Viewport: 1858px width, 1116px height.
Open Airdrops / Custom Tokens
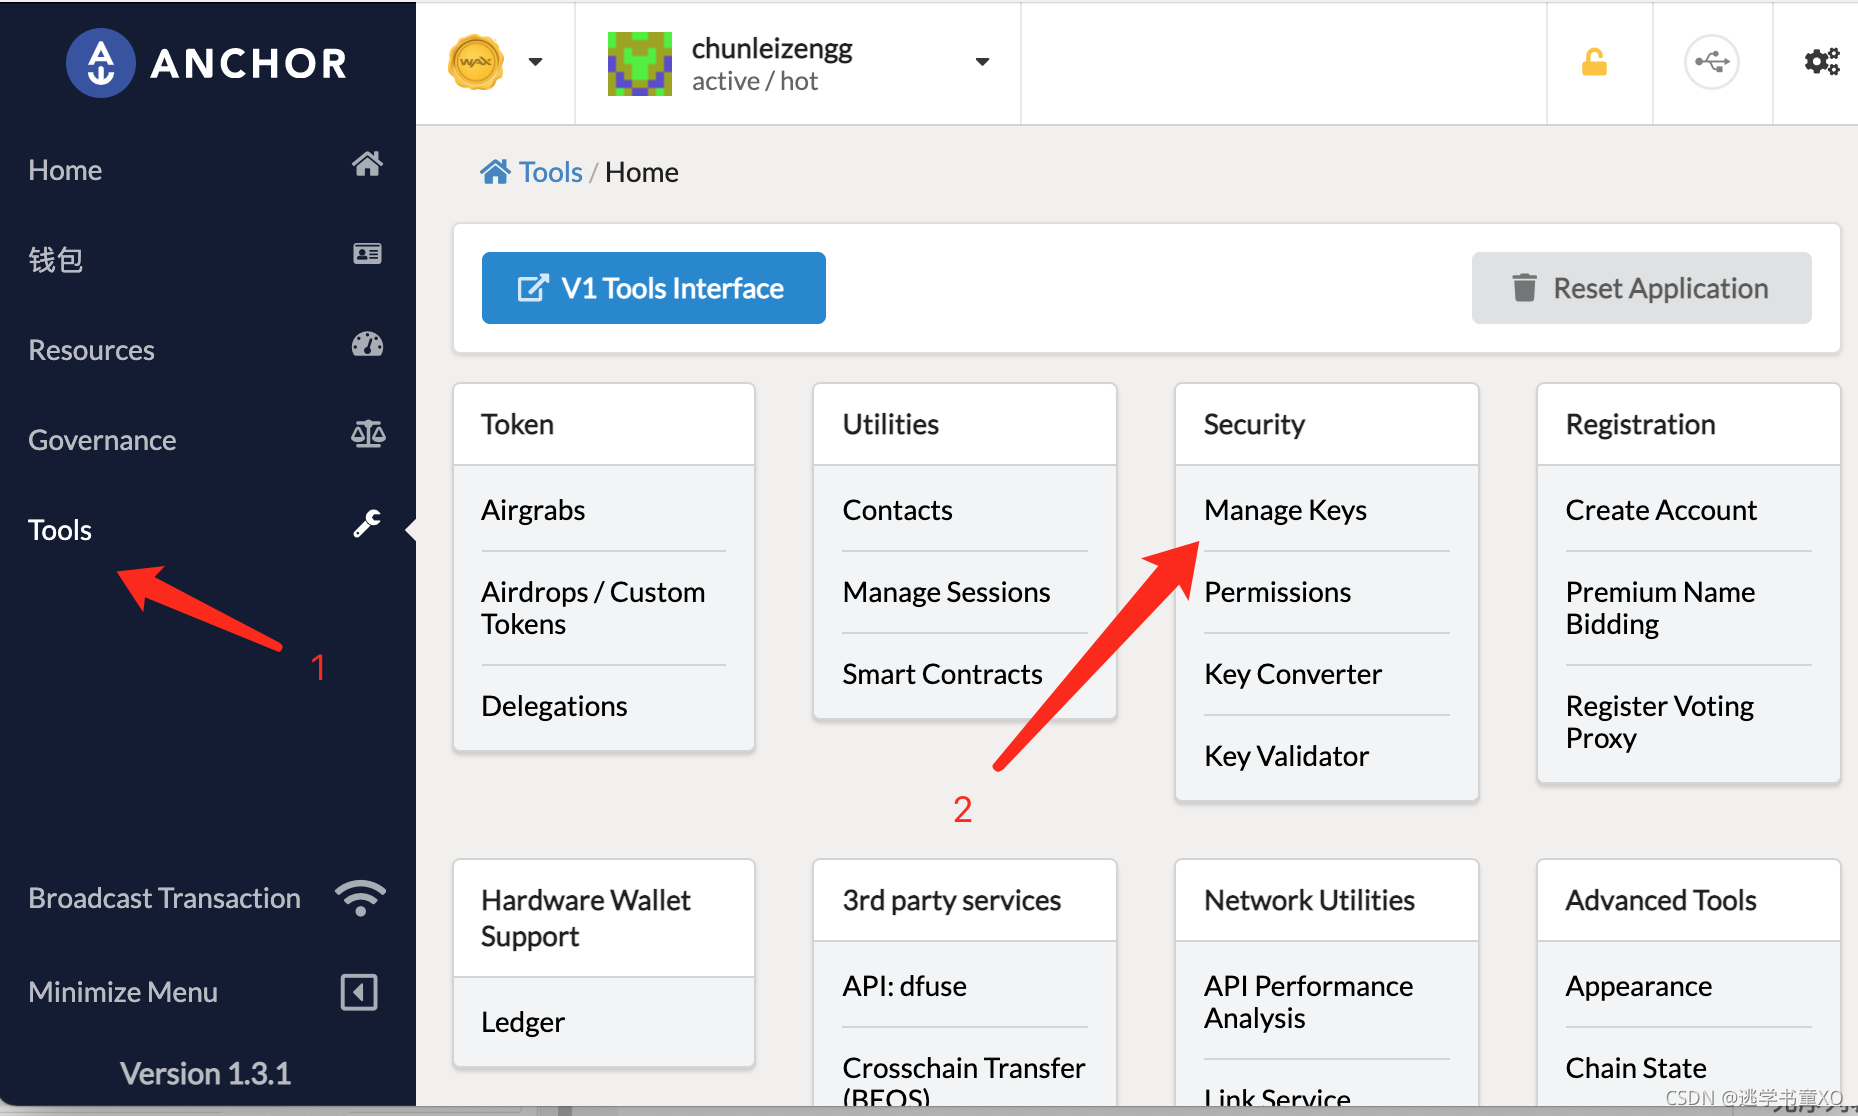pyautogui.click(x=593, y=608)
